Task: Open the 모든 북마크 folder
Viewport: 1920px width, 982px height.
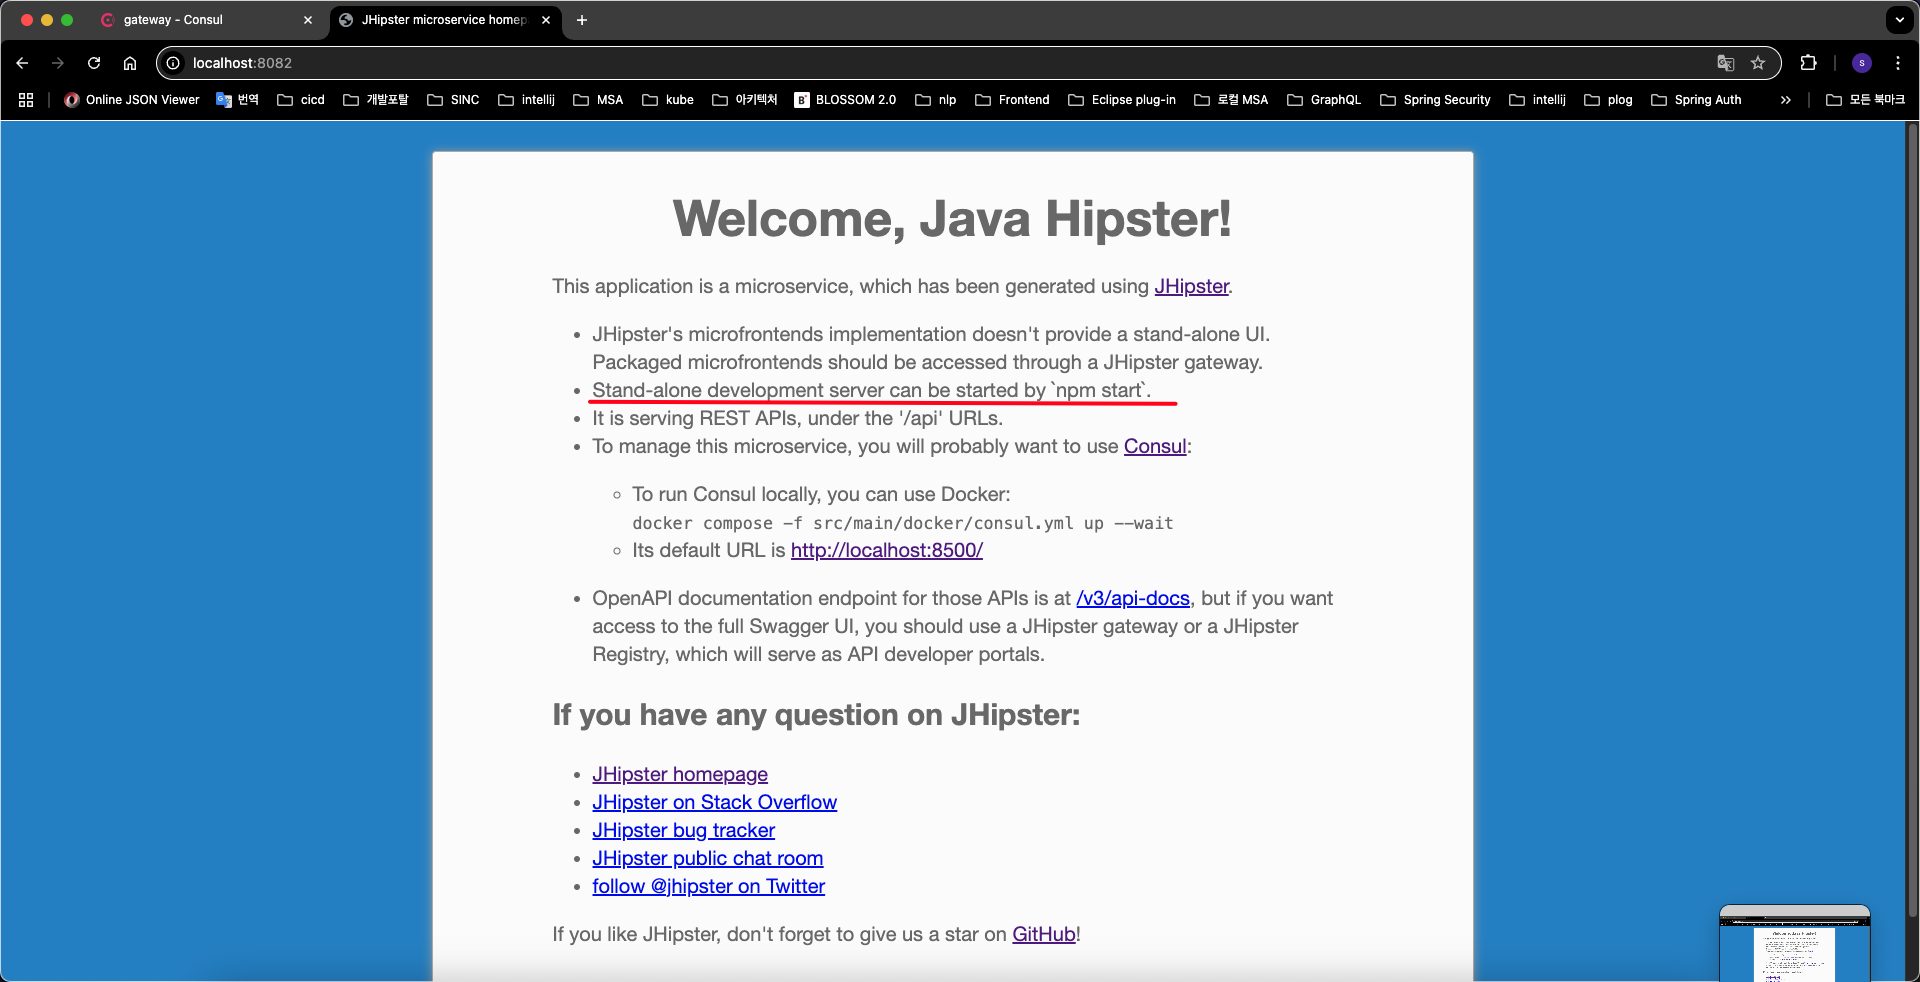Action: 1865,100
